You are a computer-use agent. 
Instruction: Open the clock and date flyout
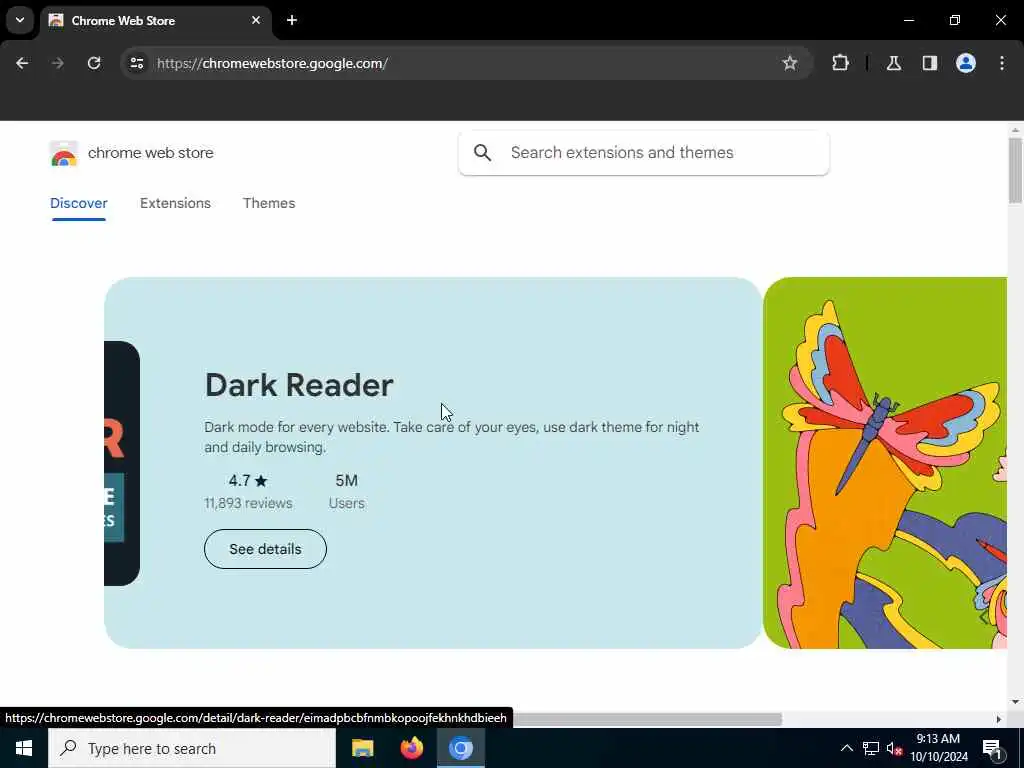[938, 748]
